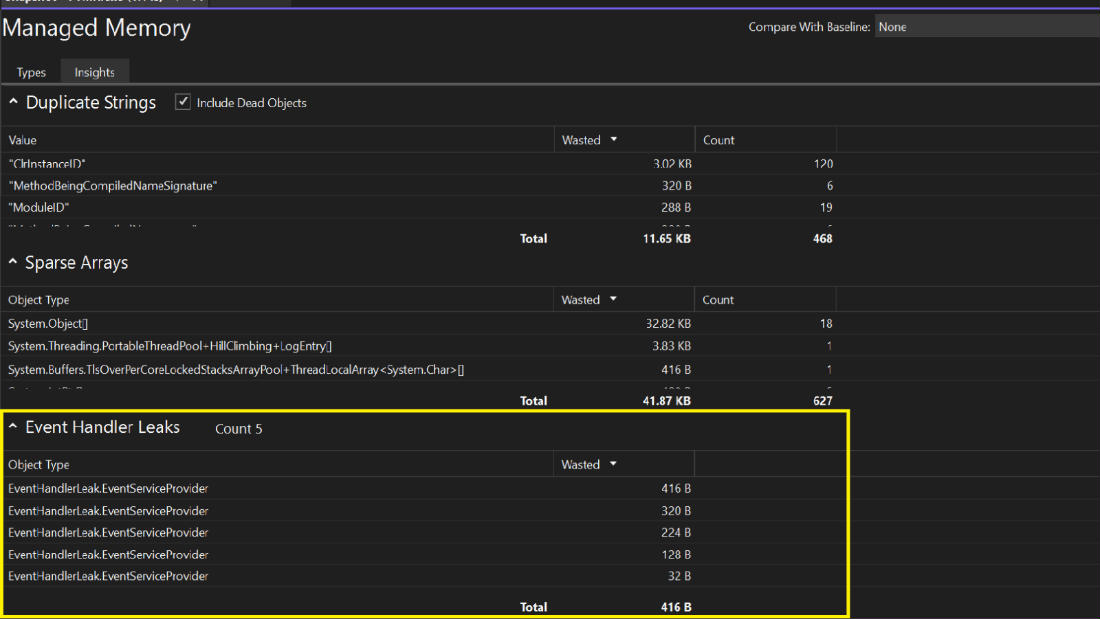Screen dimensions: 1100x619
Task: Select EventServiceProvider row with 320 B
Action: (x=424, y=511)
